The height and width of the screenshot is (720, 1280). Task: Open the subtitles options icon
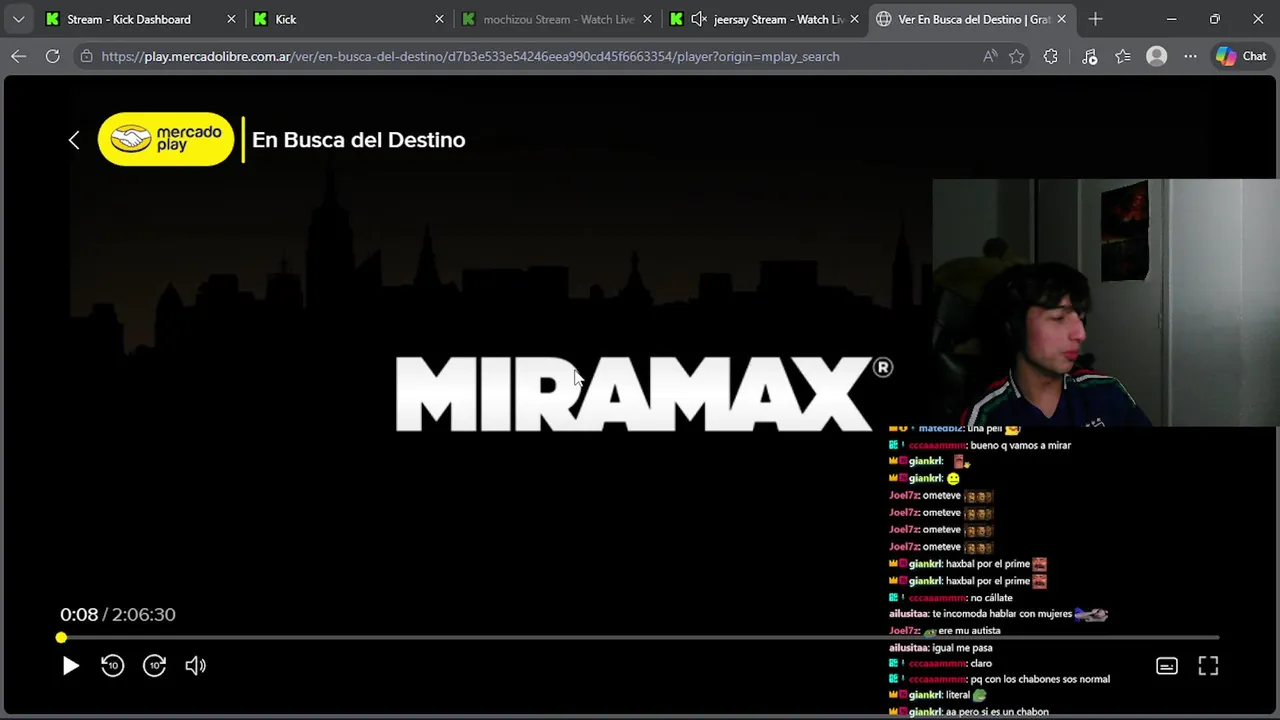pos(1167,666)
